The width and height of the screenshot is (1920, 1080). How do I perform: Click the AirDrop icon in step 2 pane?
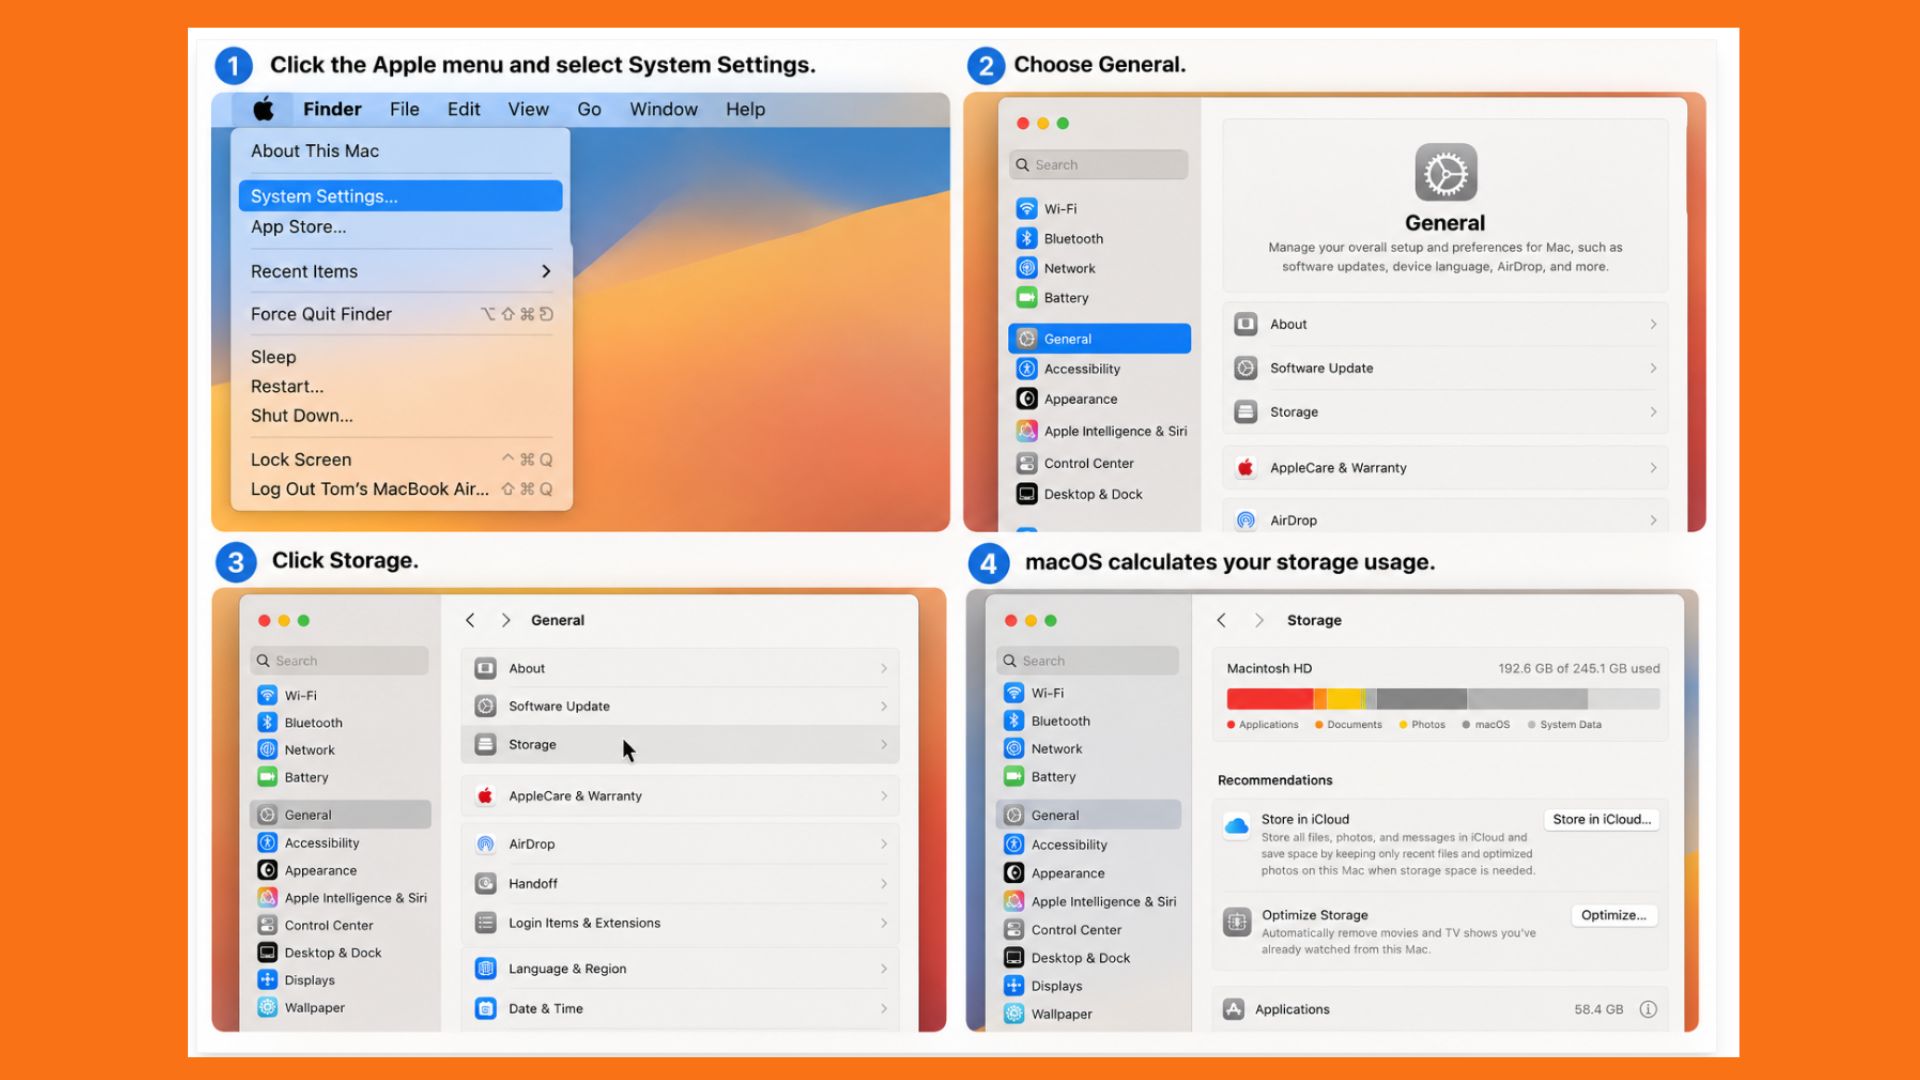tap(1245, 520)
